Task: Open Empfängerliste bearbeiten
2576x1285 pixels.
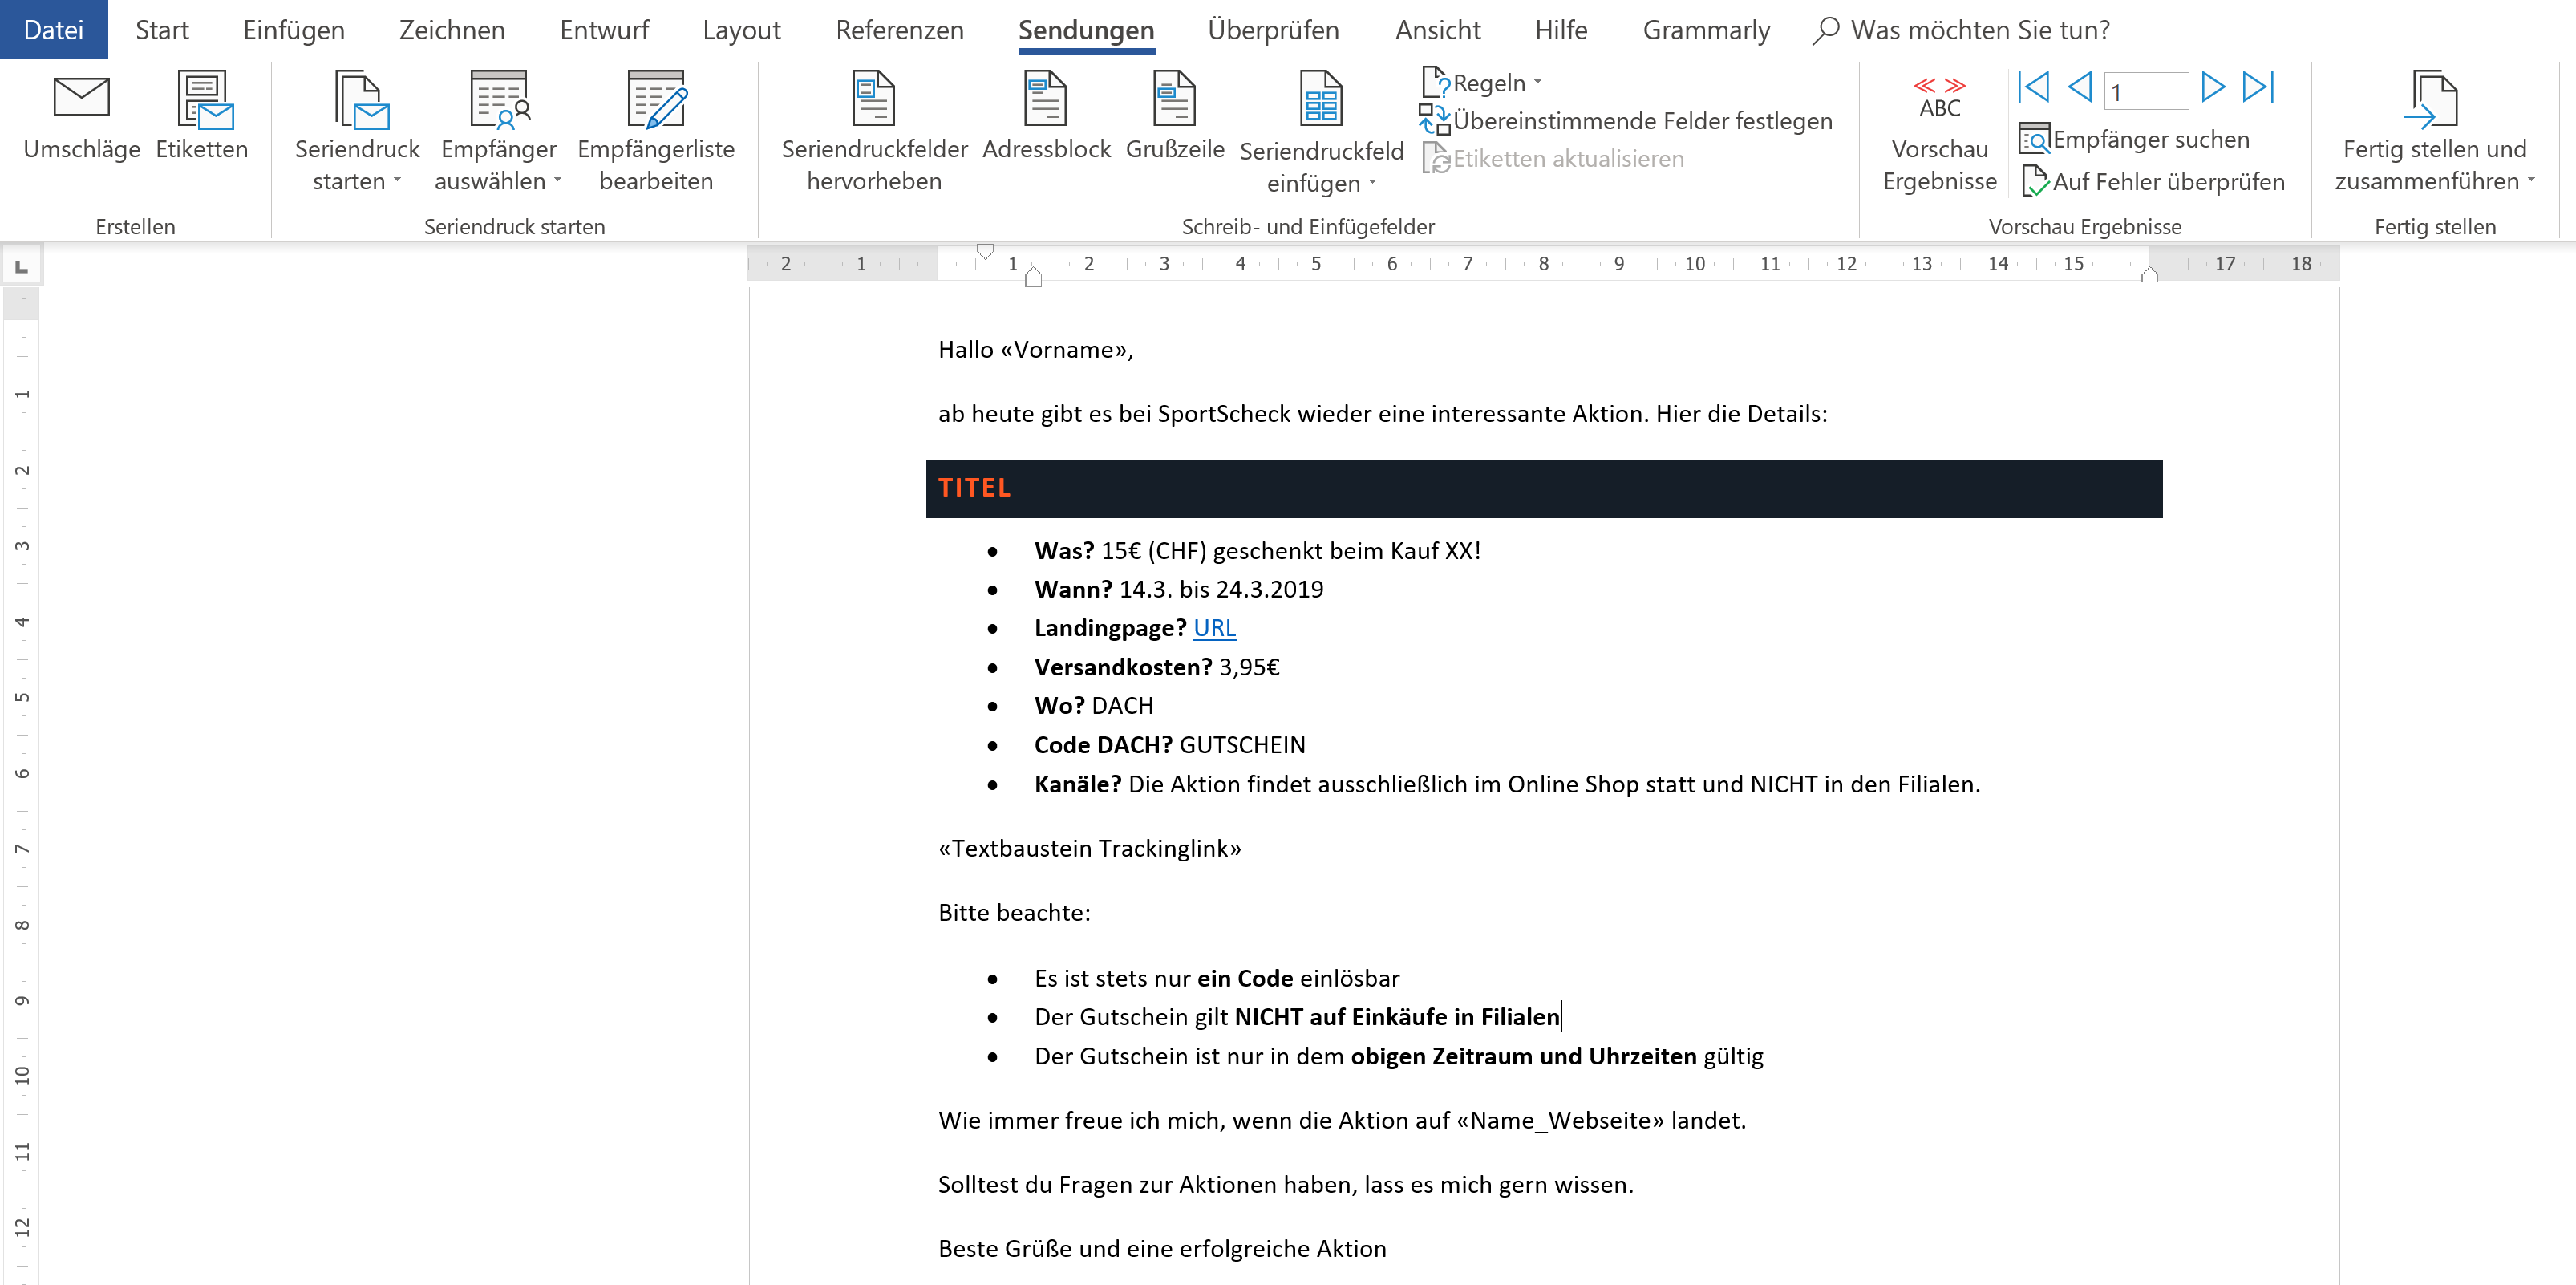Action: (x=656, y=132)
